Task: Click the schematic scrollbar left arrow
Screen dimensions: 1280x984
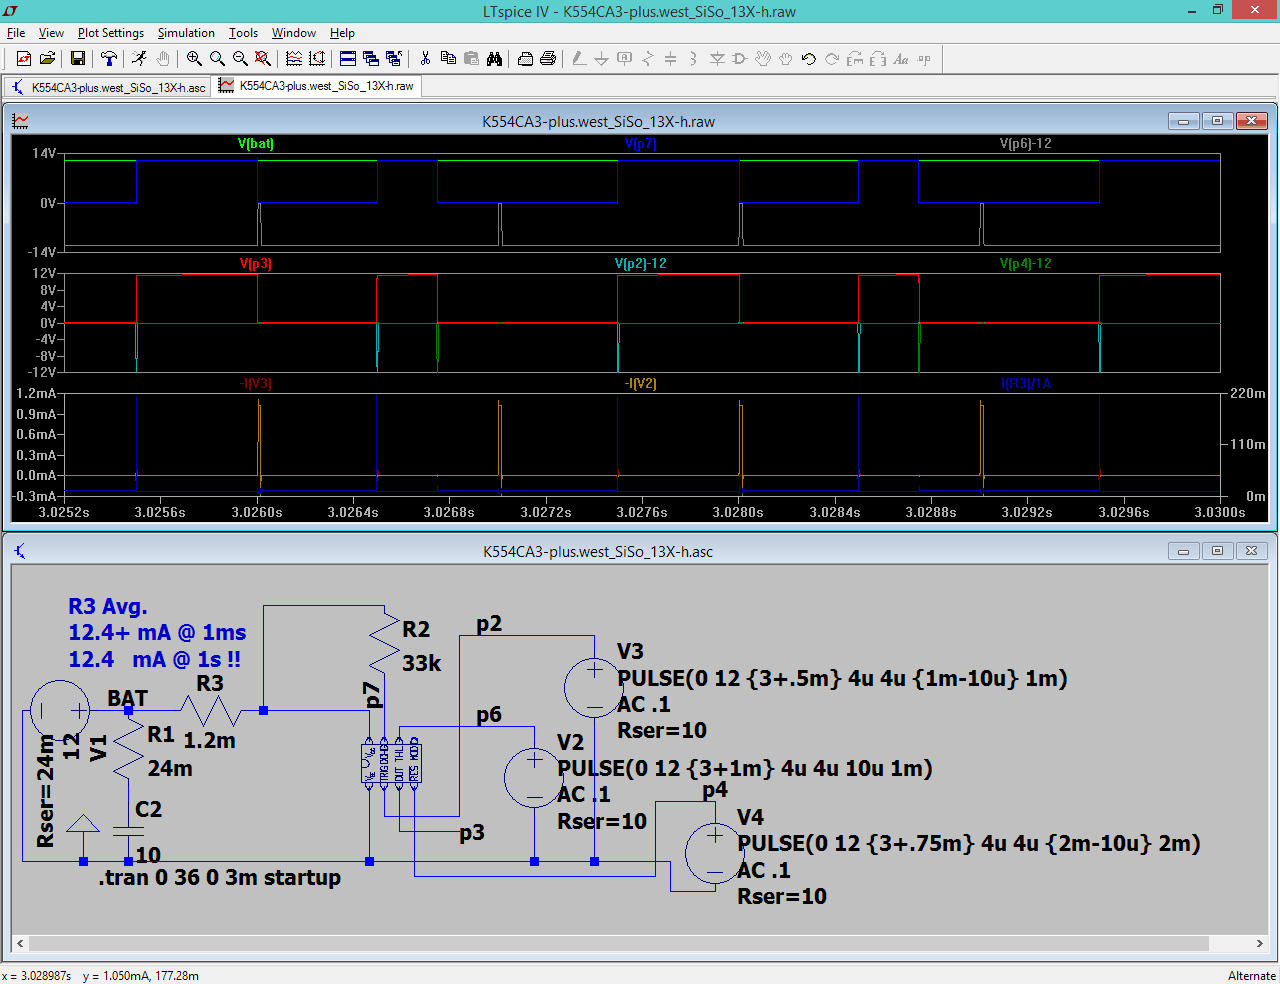Action: tap(20, 943)
